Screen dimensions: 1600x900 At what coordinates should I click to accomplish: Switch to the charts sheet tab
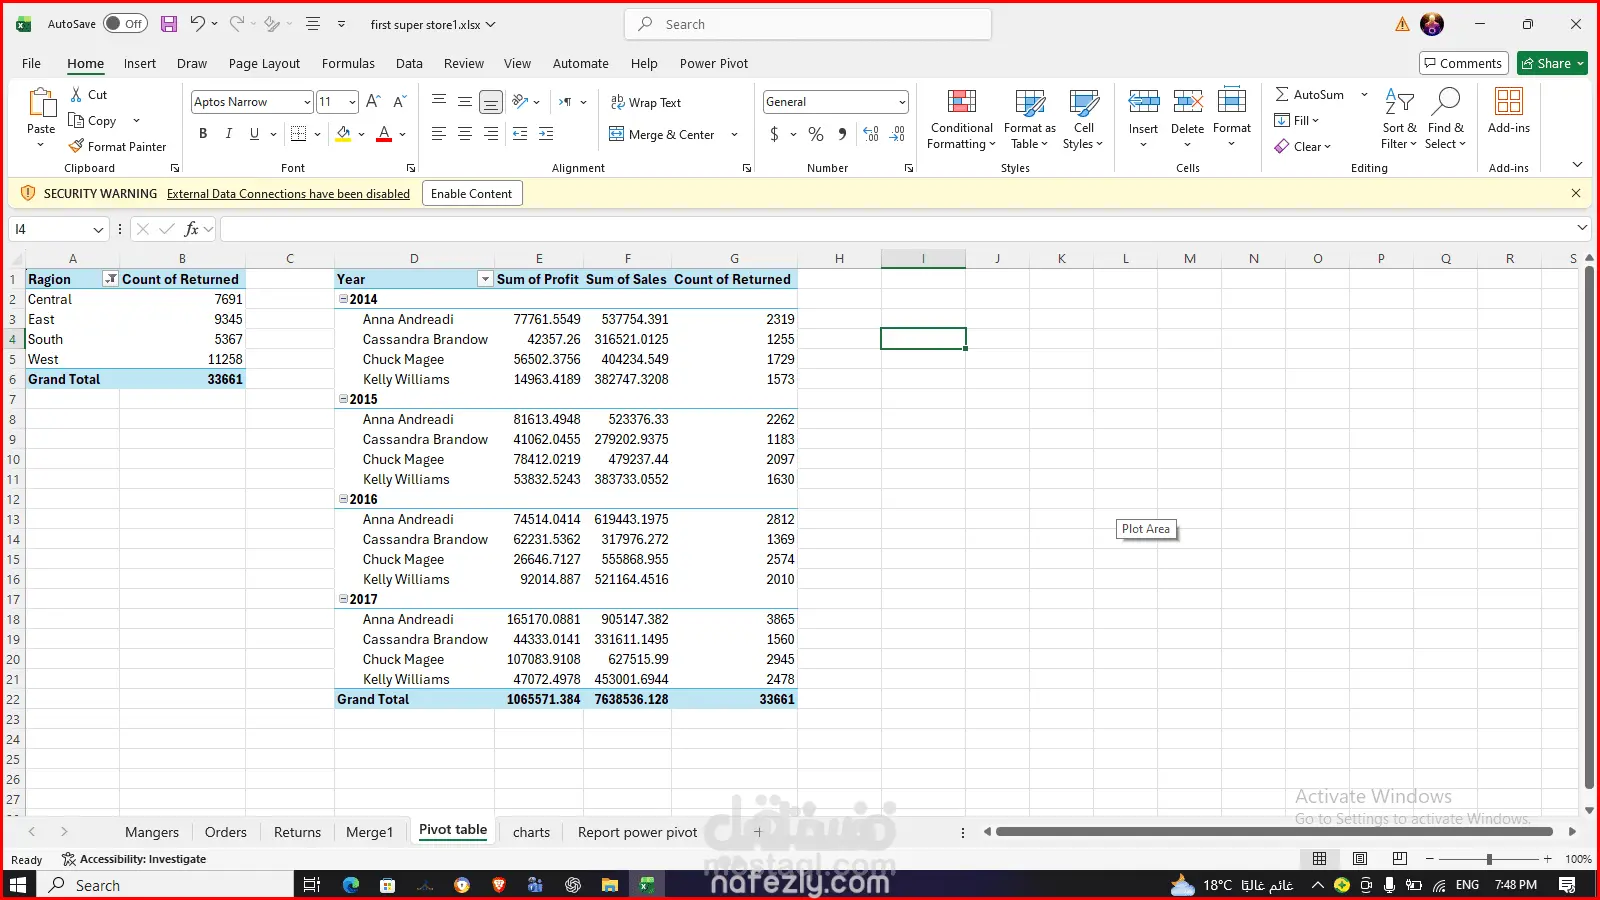coord(531,832)
